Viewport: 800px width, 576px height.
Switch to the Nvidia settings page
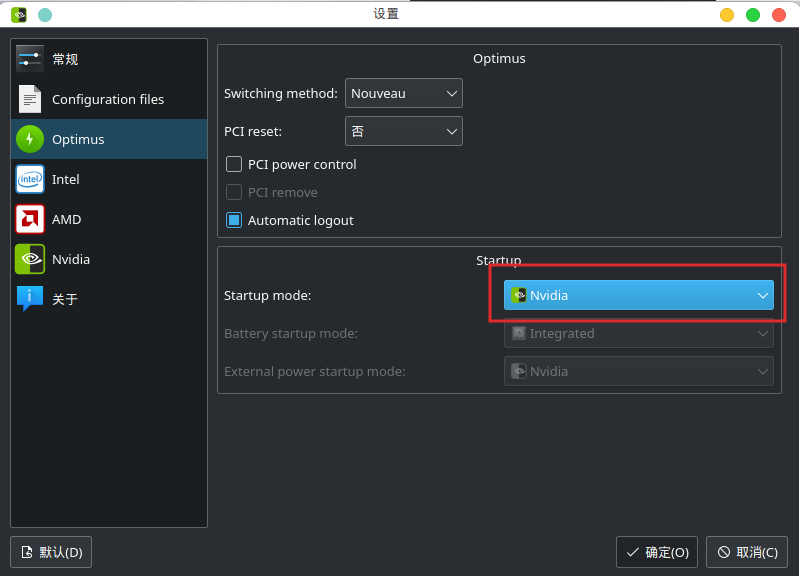109,259
